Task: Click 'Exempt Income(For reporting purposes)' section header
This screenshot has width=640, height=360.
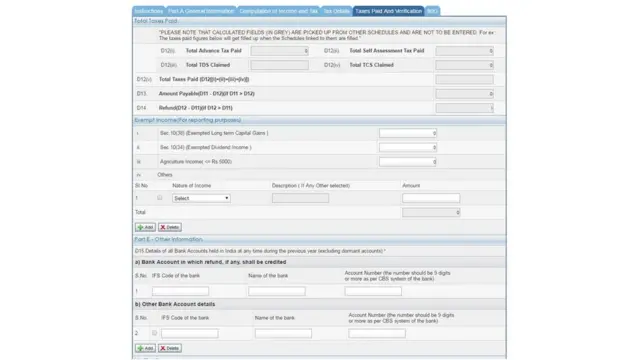Action: point(188,120)
